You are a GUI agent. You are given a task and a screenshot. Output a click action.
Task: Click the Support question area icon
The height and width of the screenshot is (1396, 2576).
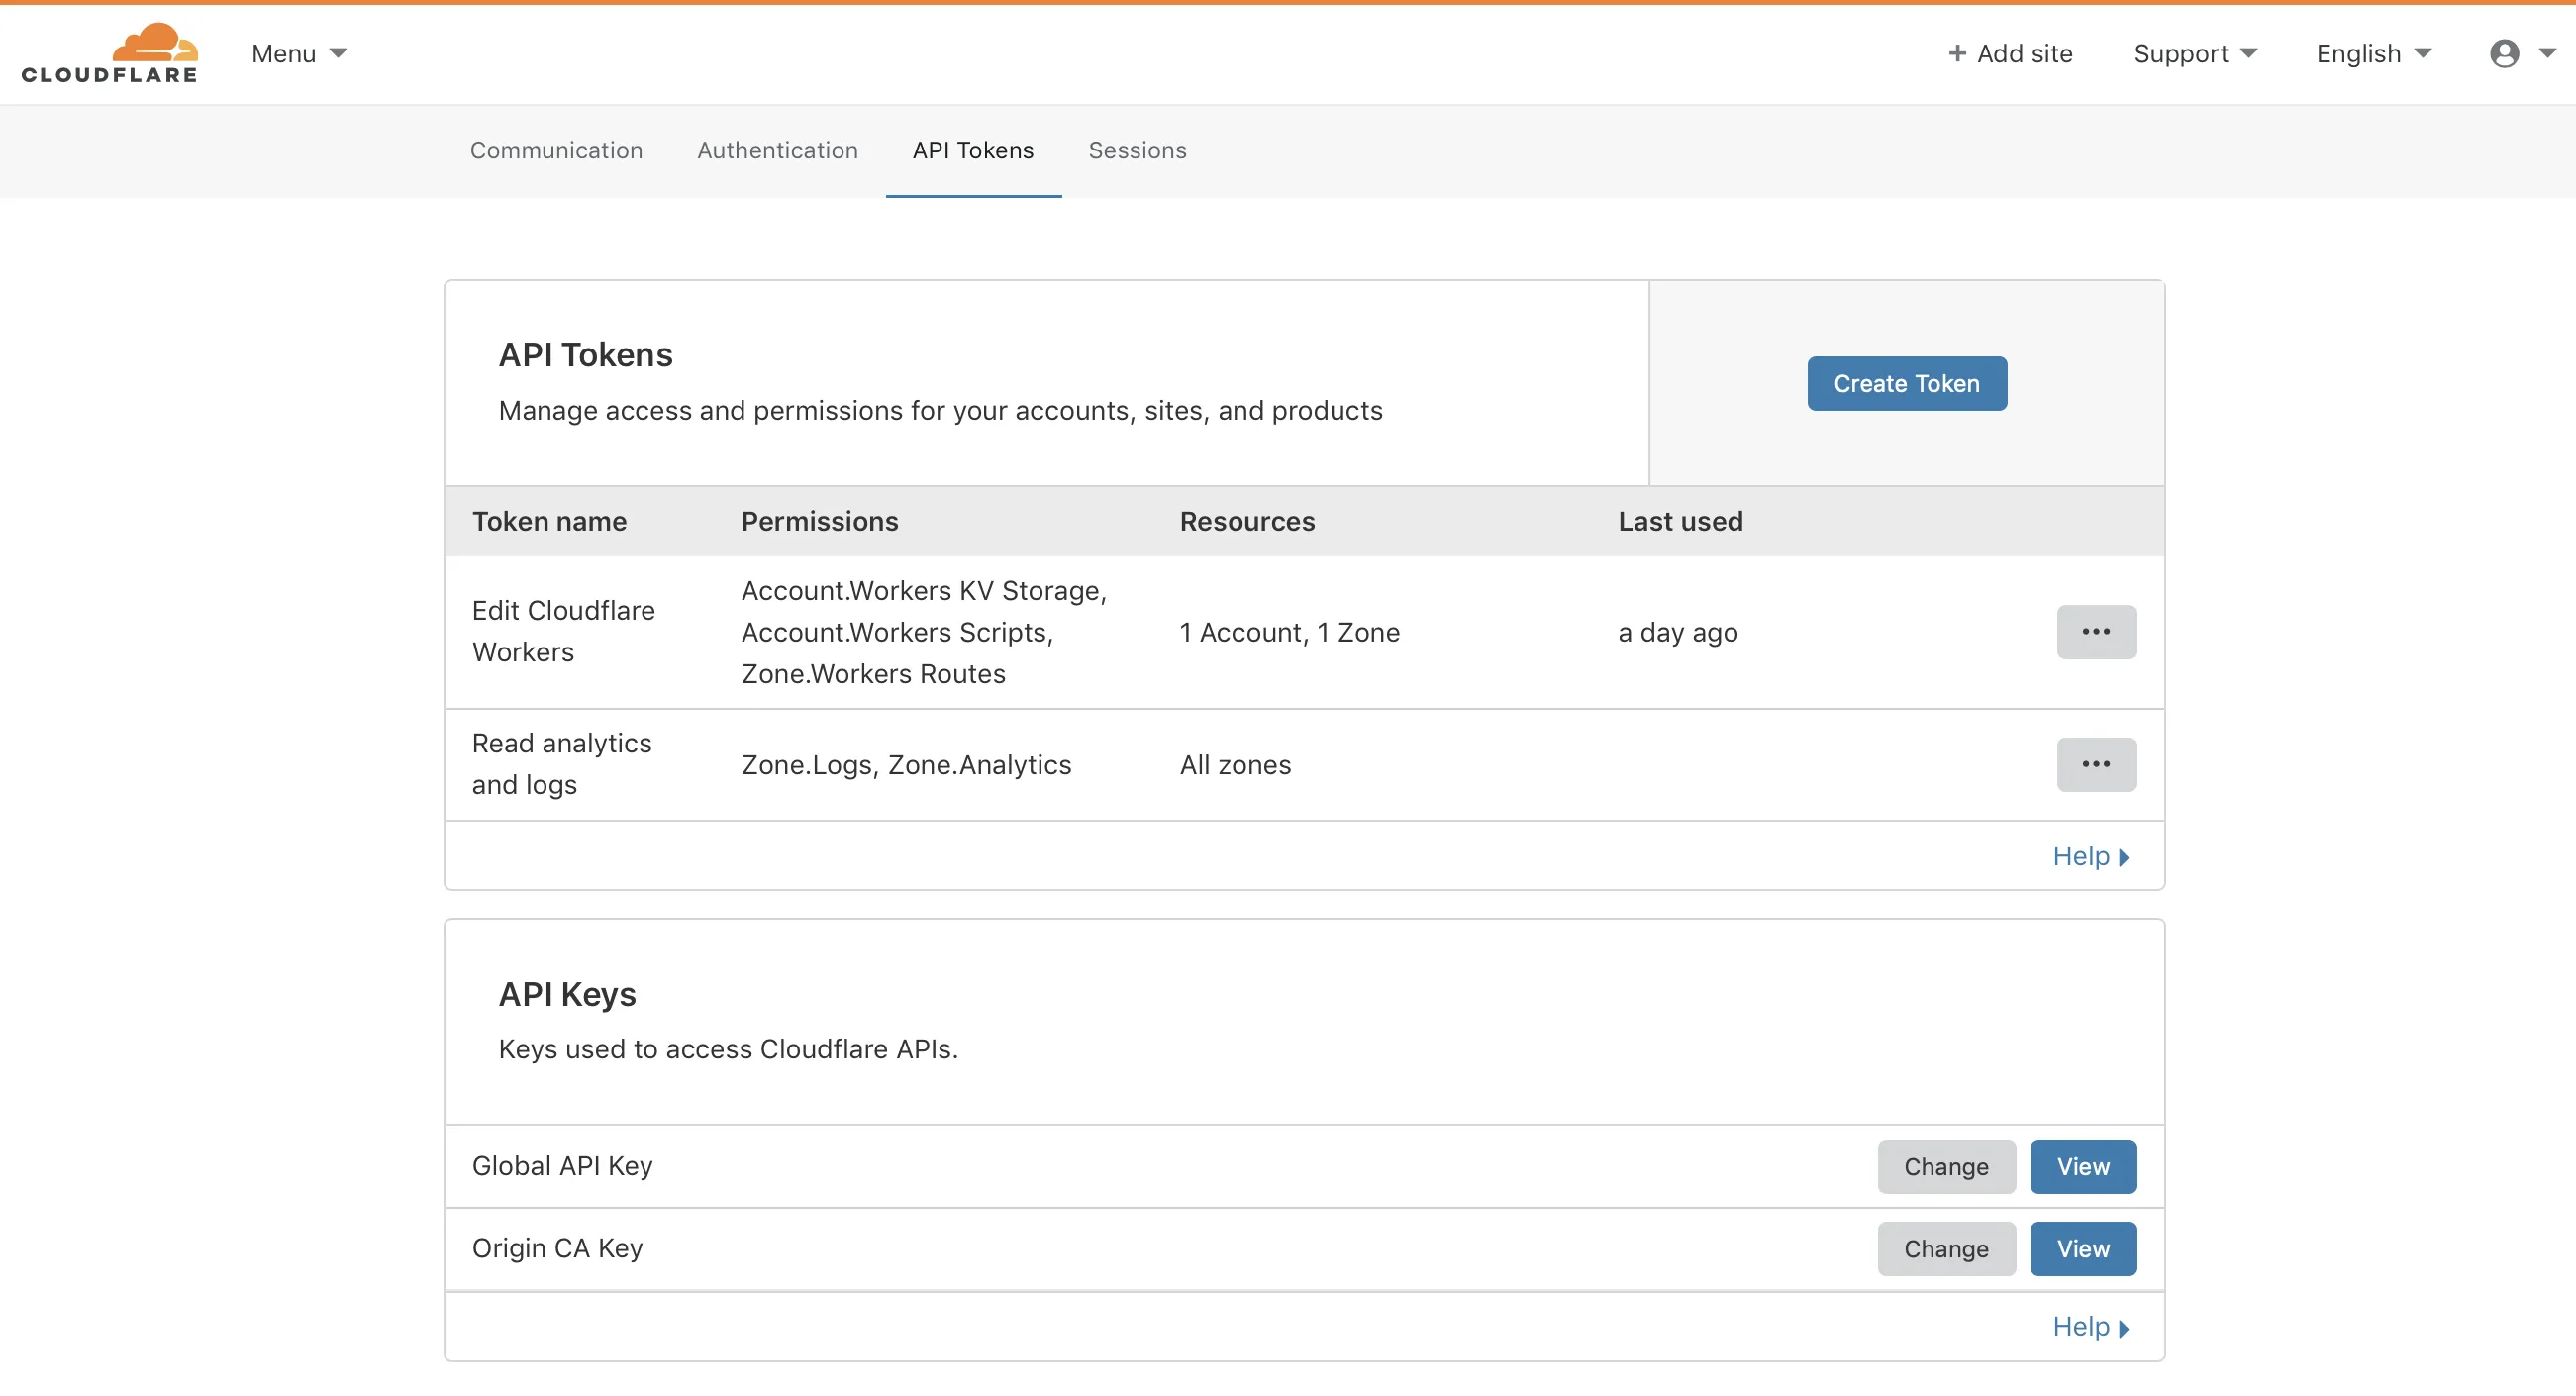(2181, 53)
